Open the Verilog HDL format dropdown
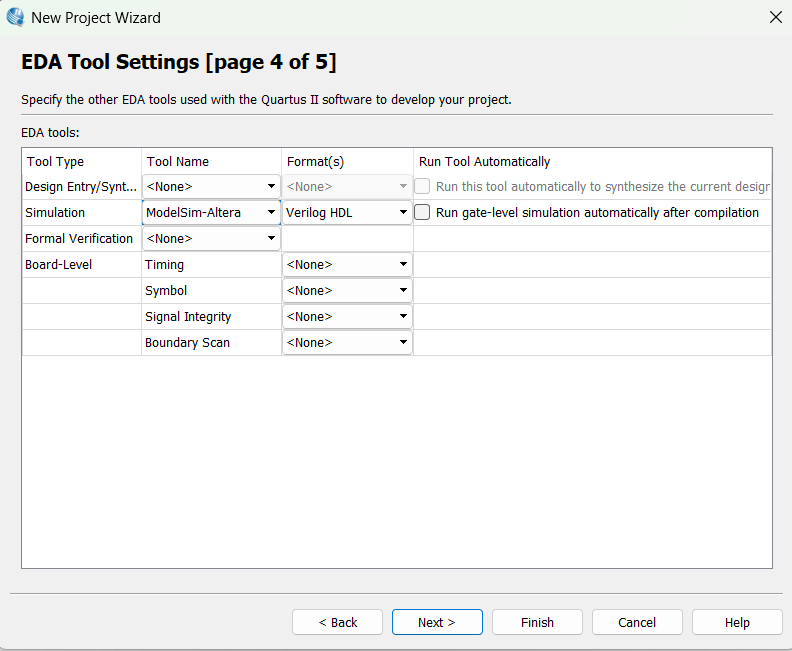 coord(347,213)
